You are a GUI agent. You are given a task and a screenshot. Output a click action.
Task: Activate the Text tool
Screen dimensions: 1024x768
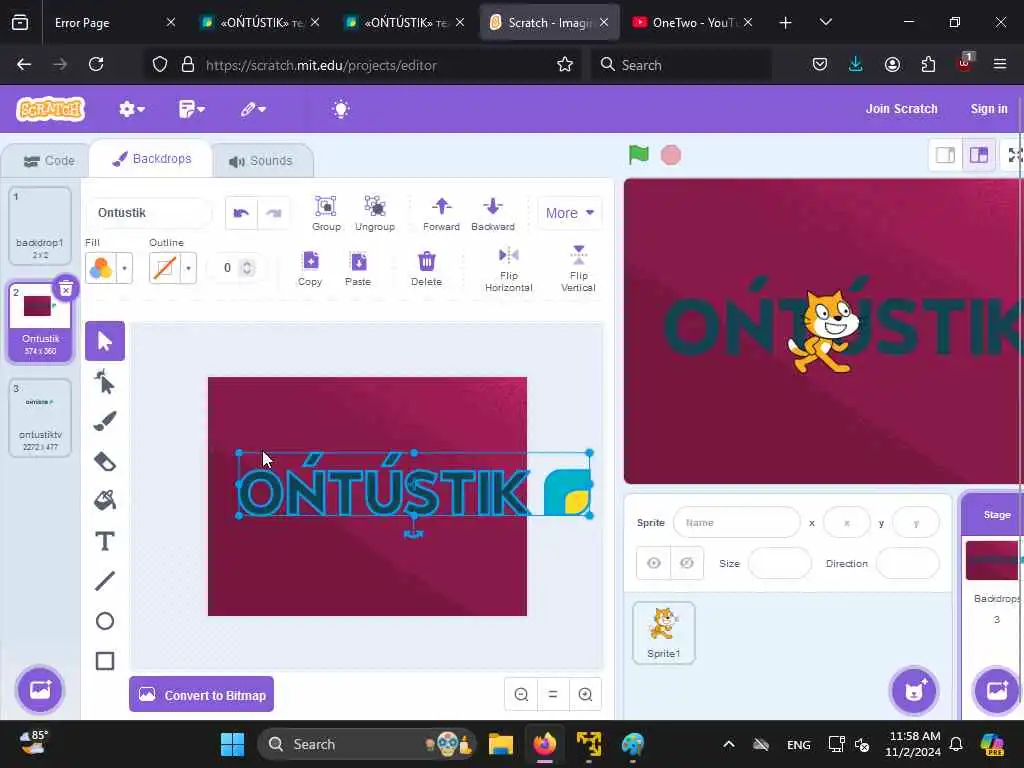[x=104, y=541]
